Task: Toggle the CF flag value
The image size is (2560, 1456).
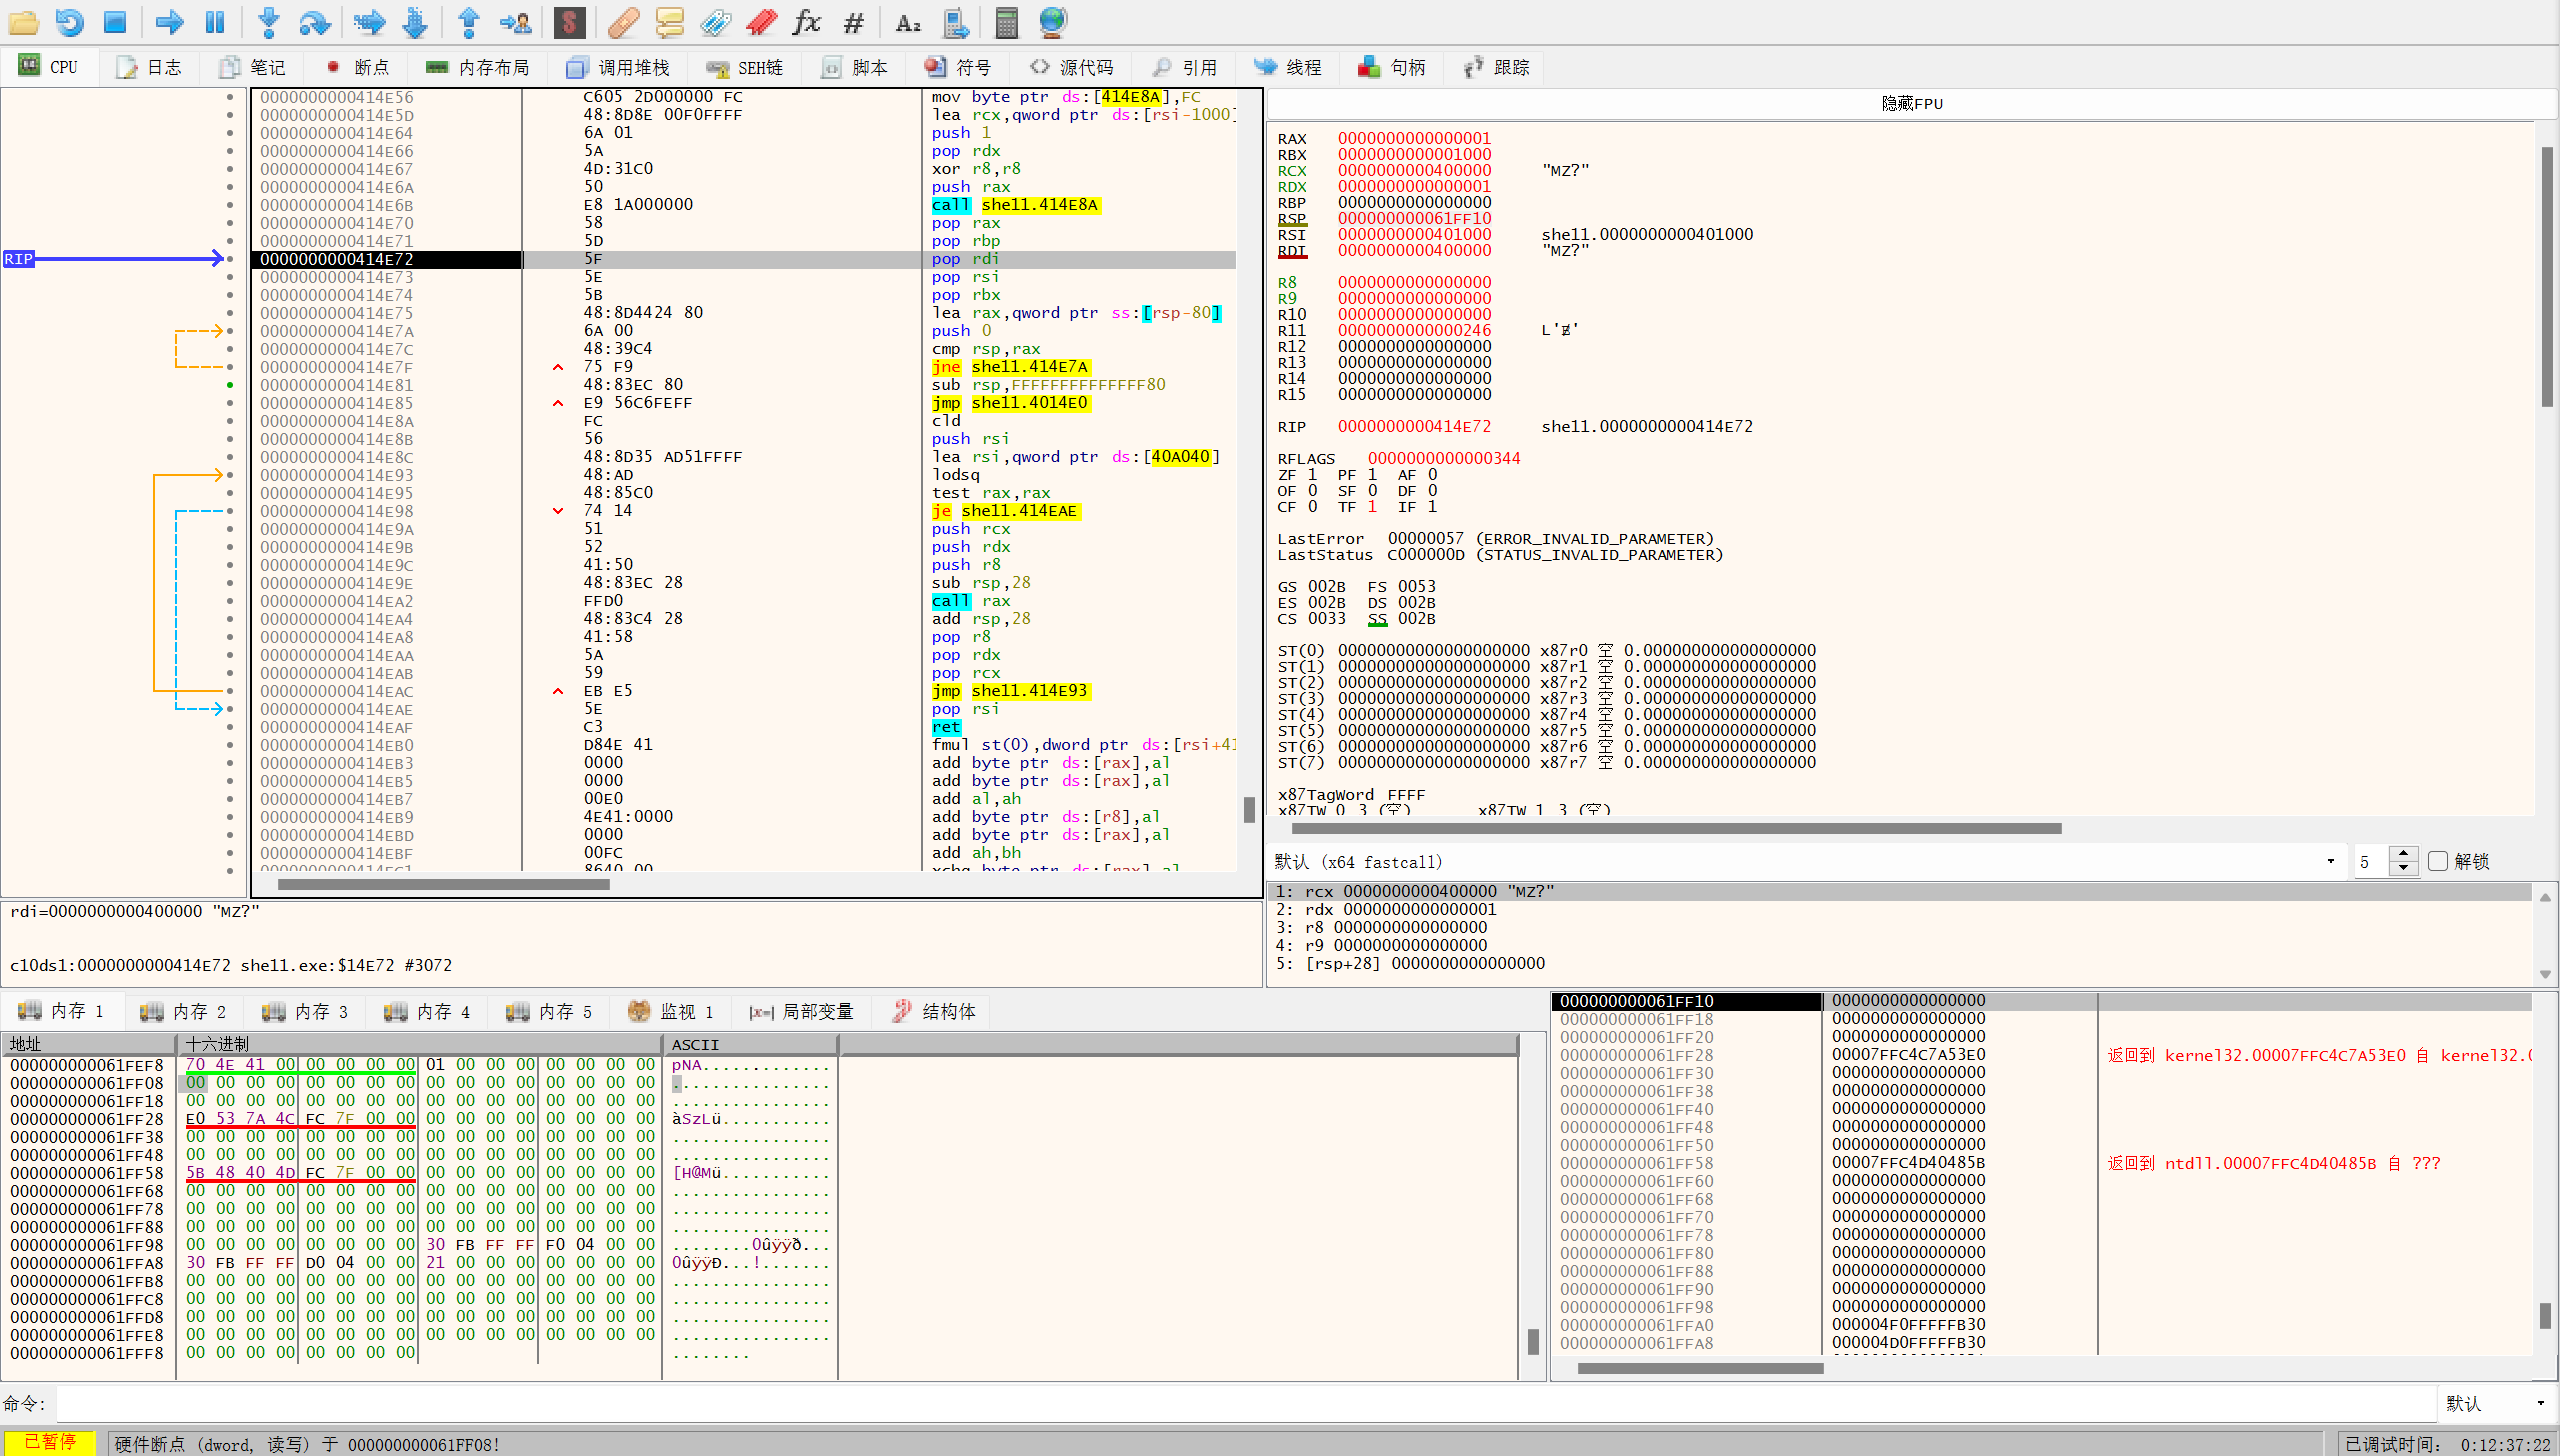Action: coord(1312,507)
